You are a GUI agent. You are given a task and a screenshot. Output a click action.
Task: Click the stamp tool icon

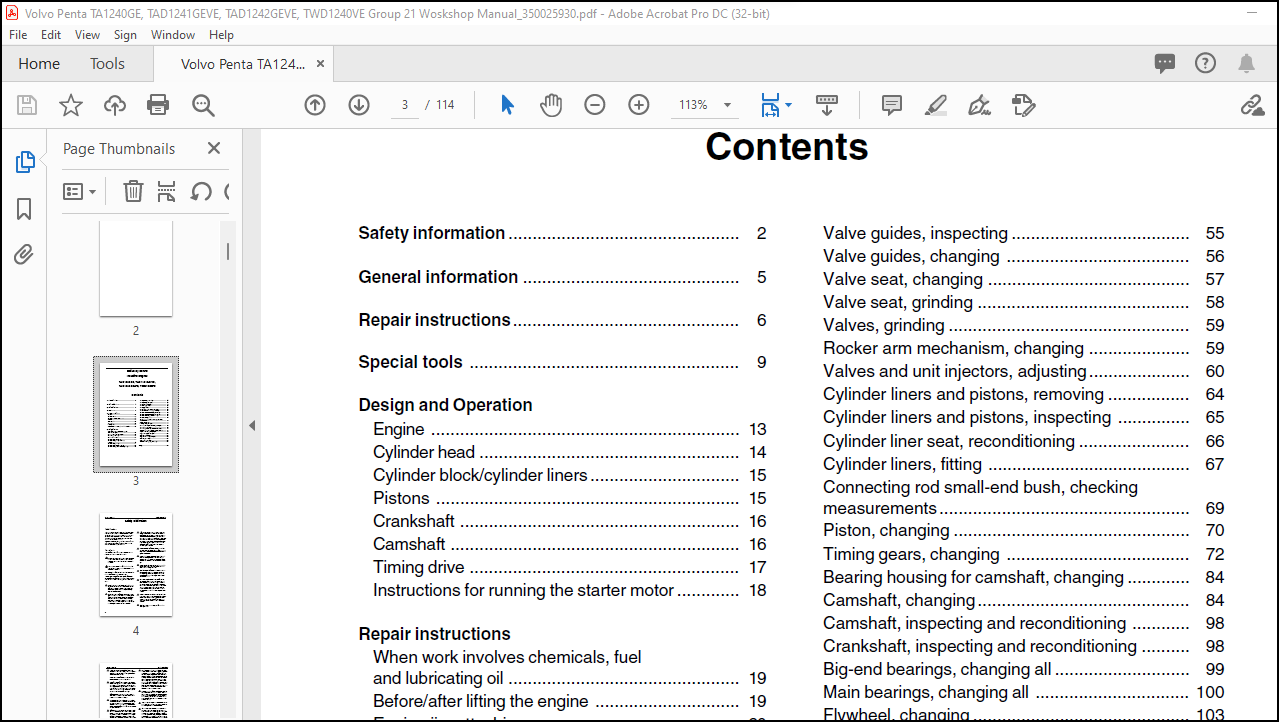point(1023,105)
